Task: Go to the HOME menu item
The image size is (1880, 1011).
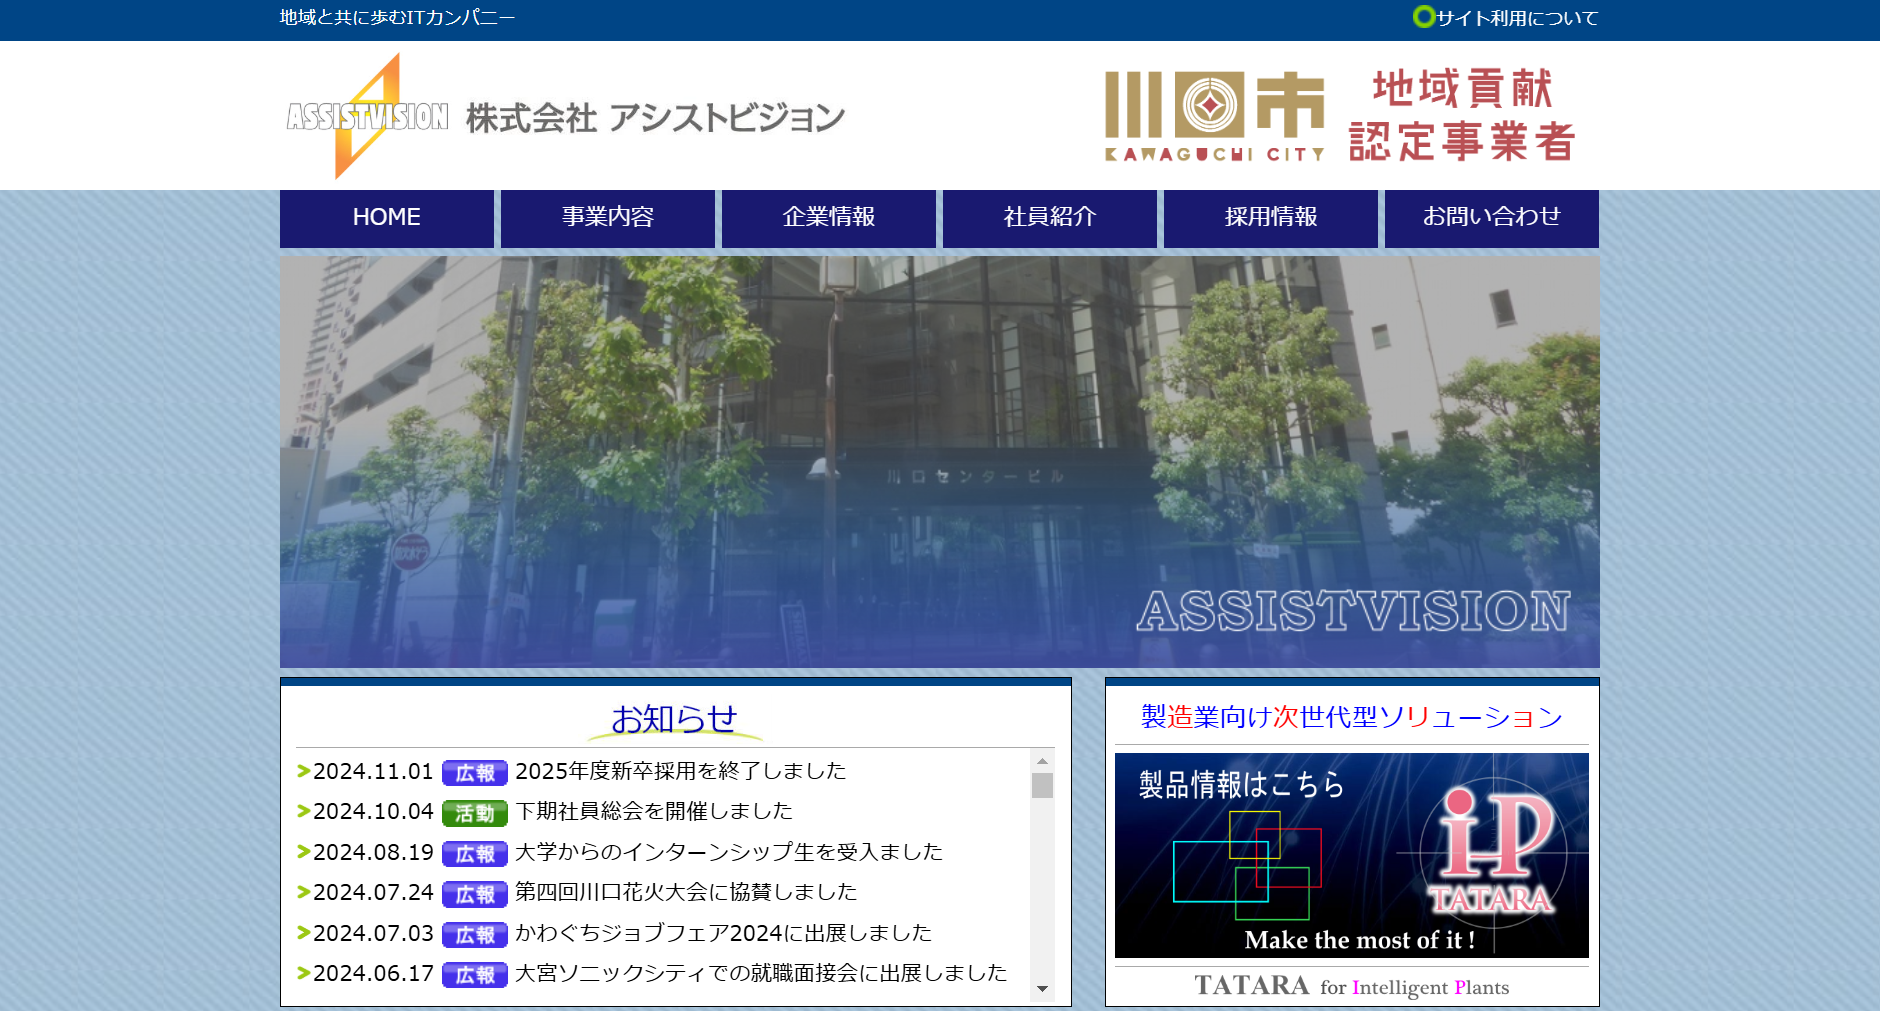Action: pos(387,218)
